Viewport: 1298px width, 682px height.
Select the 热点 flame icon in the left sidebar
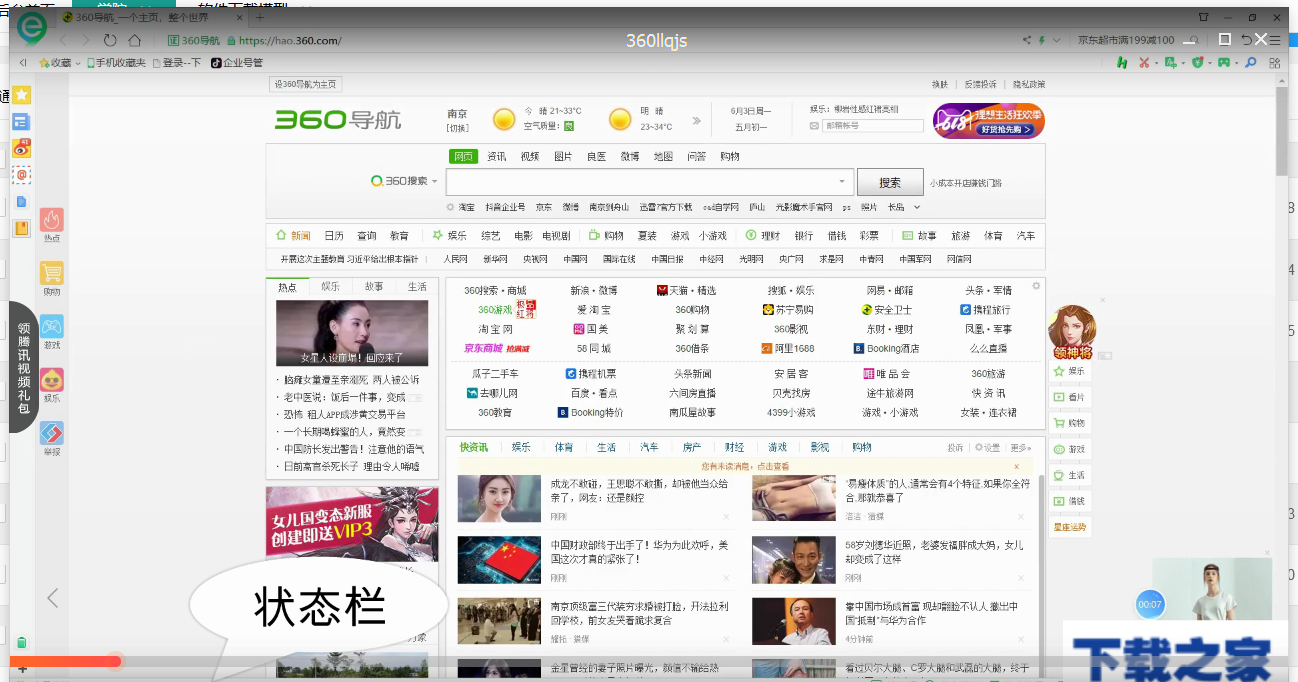click(x=52, y=222)
